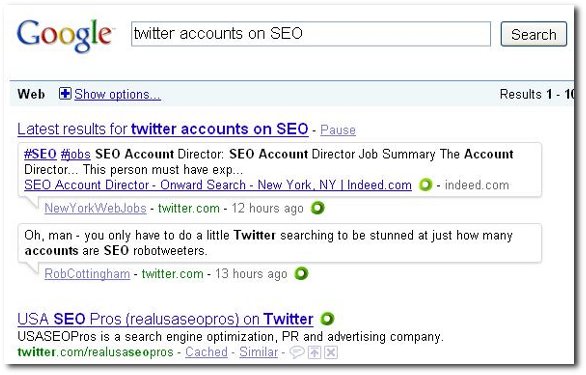Screen dimensions: 586x375
Task: Open the #SEO hashtag link
Action: pyautogui.click(x=40, y=154)
